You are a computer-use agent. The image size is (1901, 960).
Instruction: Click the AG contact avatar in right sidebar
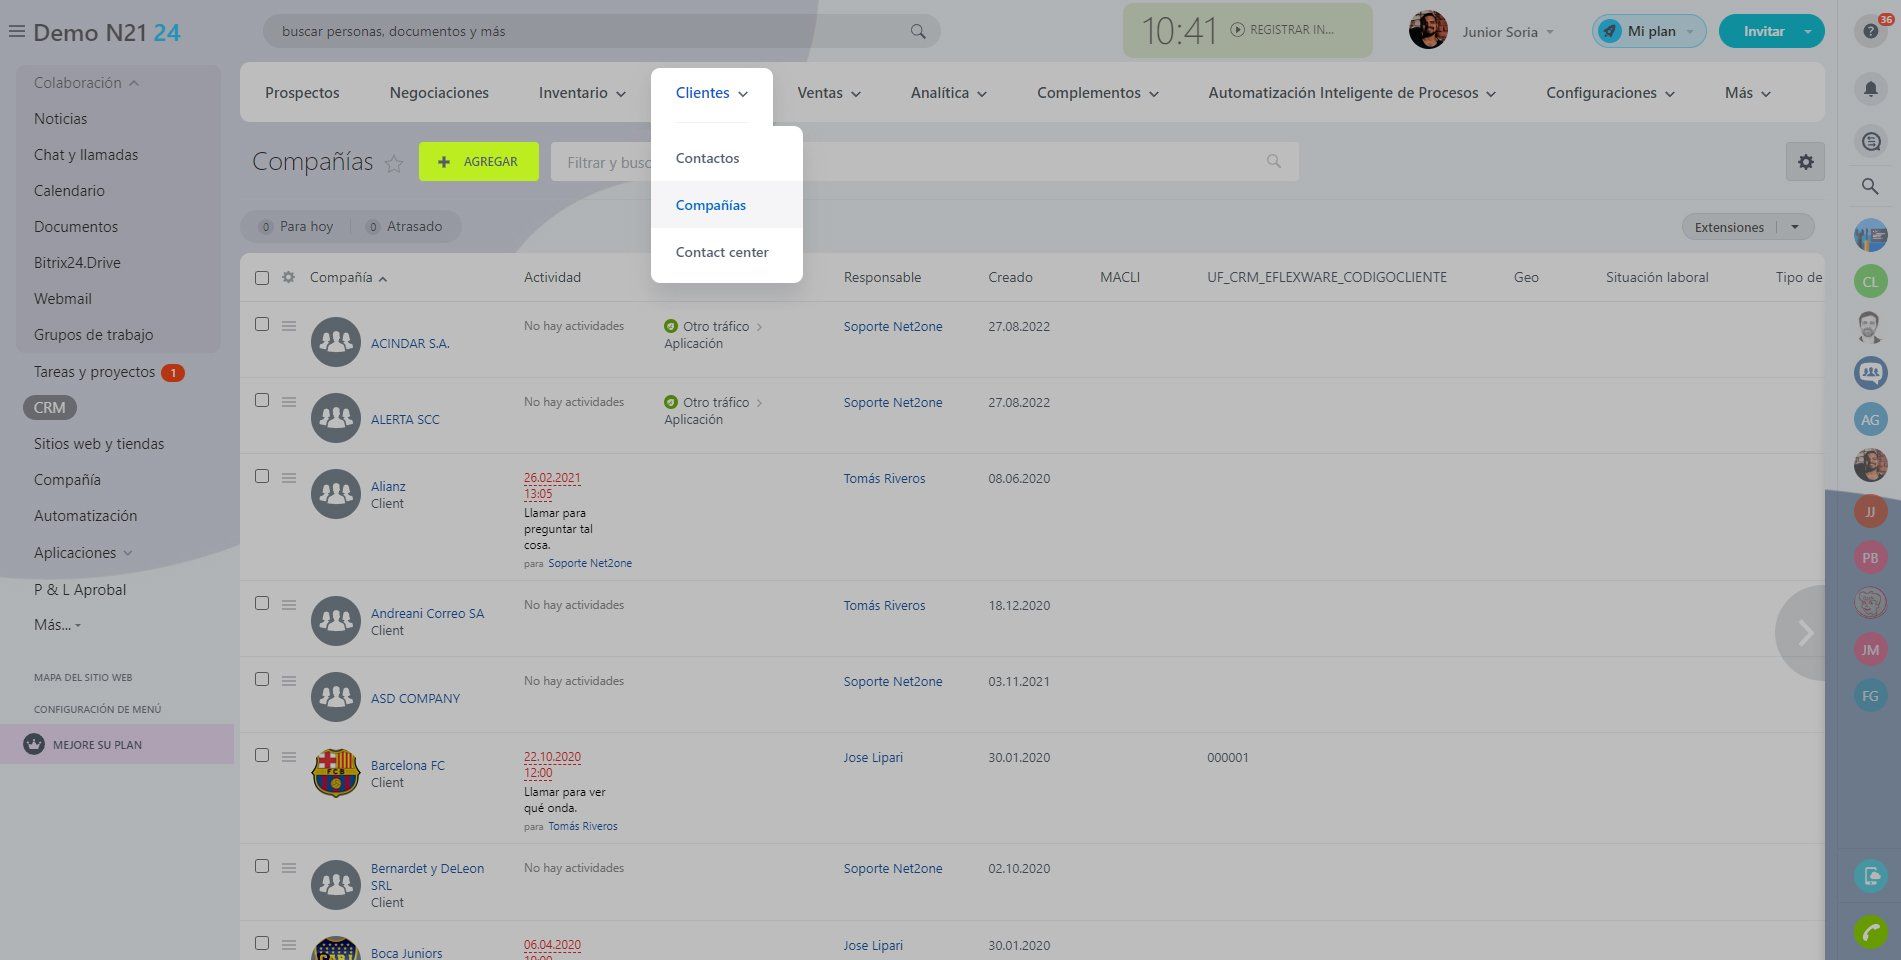click(x=1870, y=420)
